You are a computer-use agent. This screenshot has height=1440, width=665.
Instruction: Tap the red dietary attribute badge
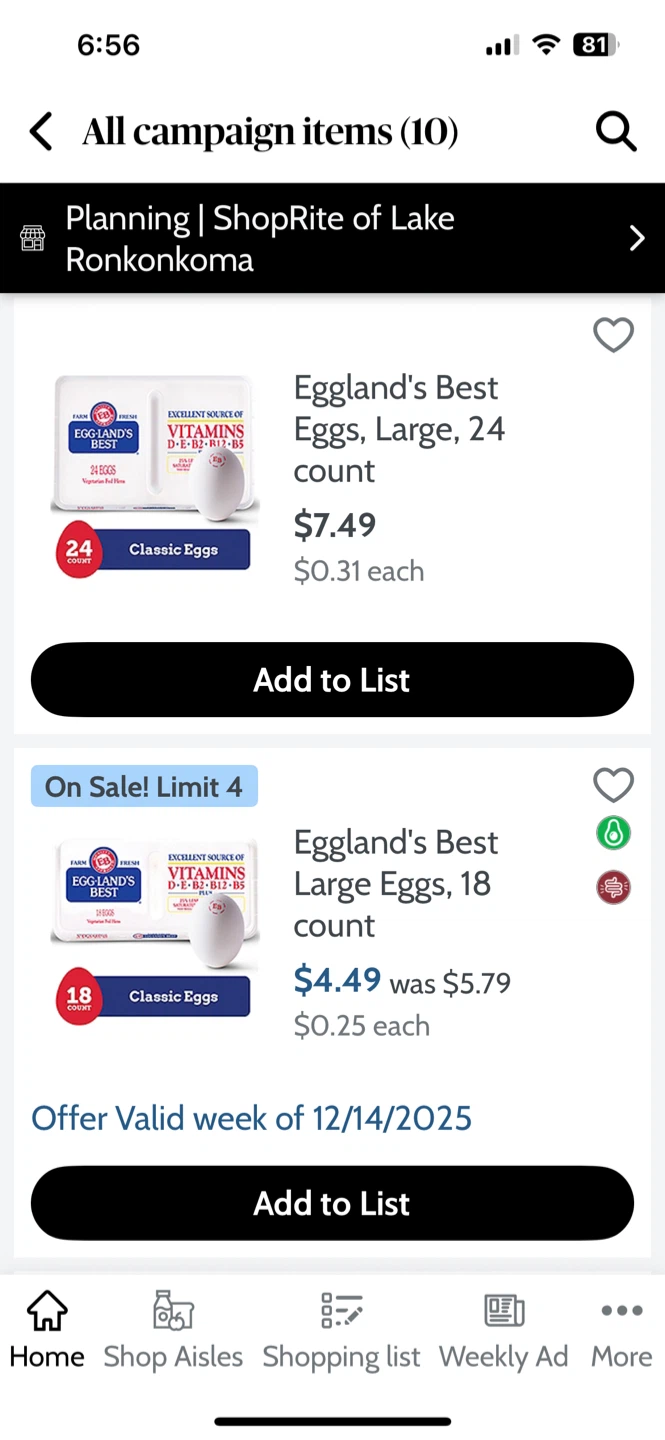(613, 887)
